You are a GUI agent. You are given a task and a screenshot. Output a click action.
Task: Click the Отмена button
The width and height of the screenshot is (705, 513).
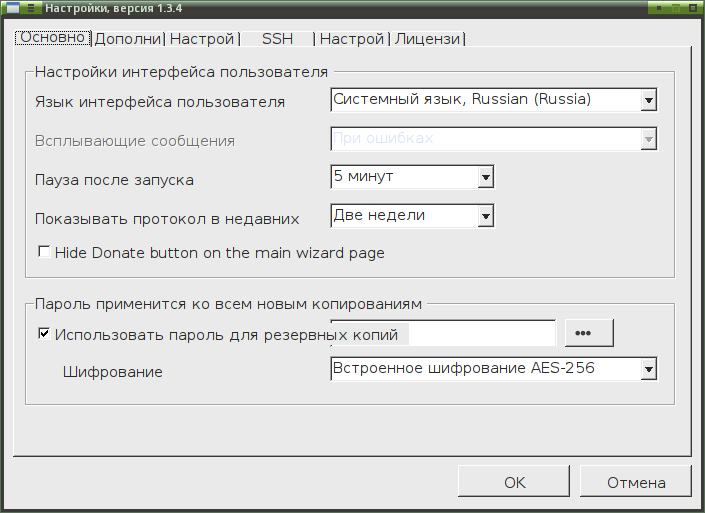(636, 482)
